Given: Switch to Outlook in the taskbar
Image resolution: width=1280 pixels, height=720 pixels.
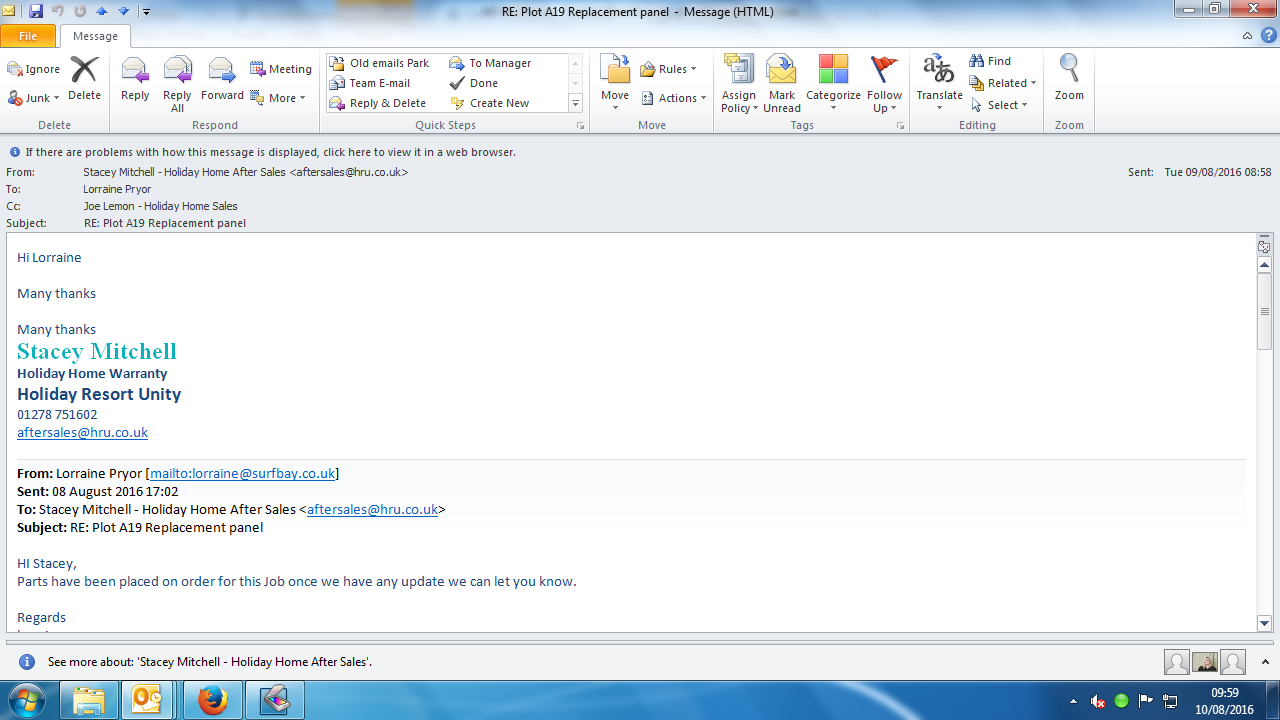Looking at the screenshot, I should pyautogui.click(x=147, y=700).
